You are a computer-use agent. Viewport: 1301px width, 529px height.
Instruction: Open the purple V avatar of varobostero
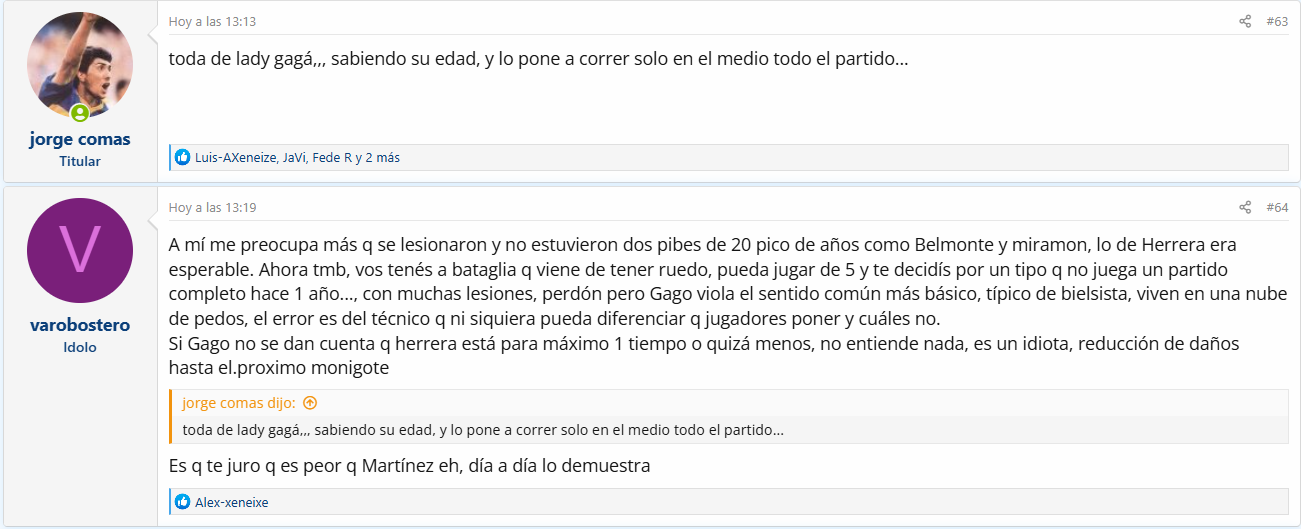point(80,251)
